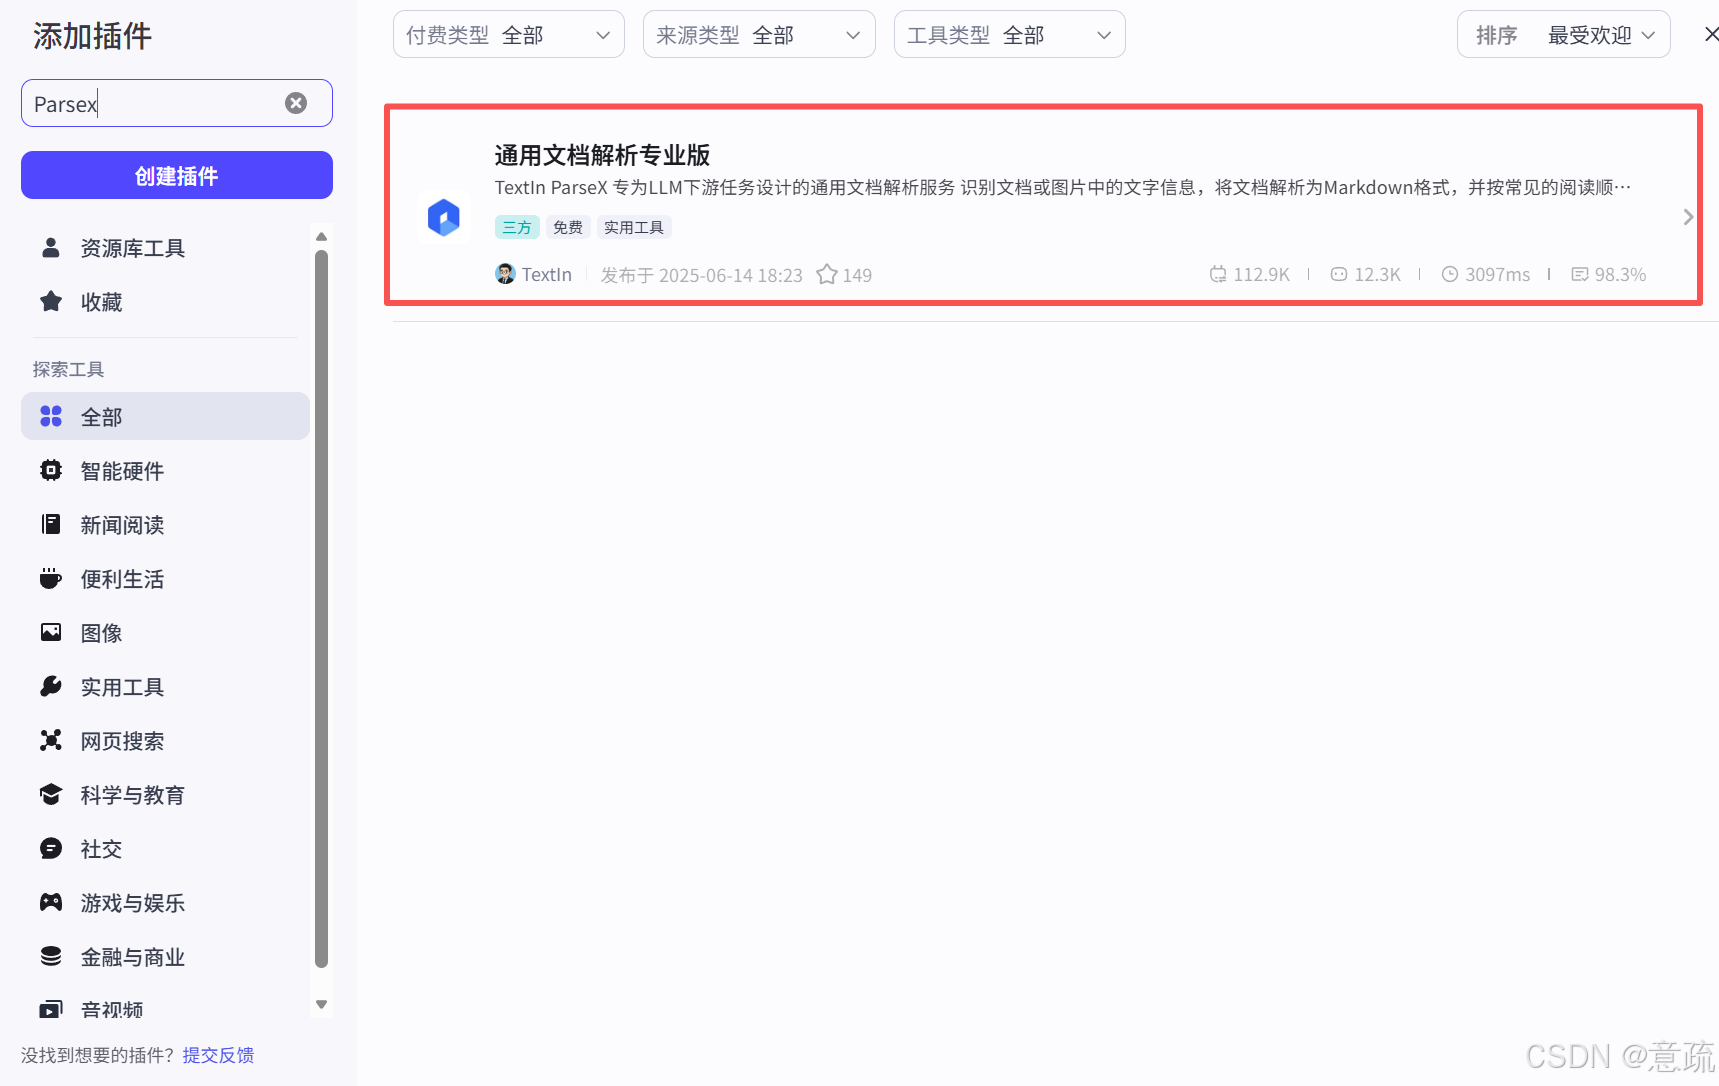This screenshot has width=1719, height=1086.
Task: Click the 网页搜索 network icon
Action: 51,740
